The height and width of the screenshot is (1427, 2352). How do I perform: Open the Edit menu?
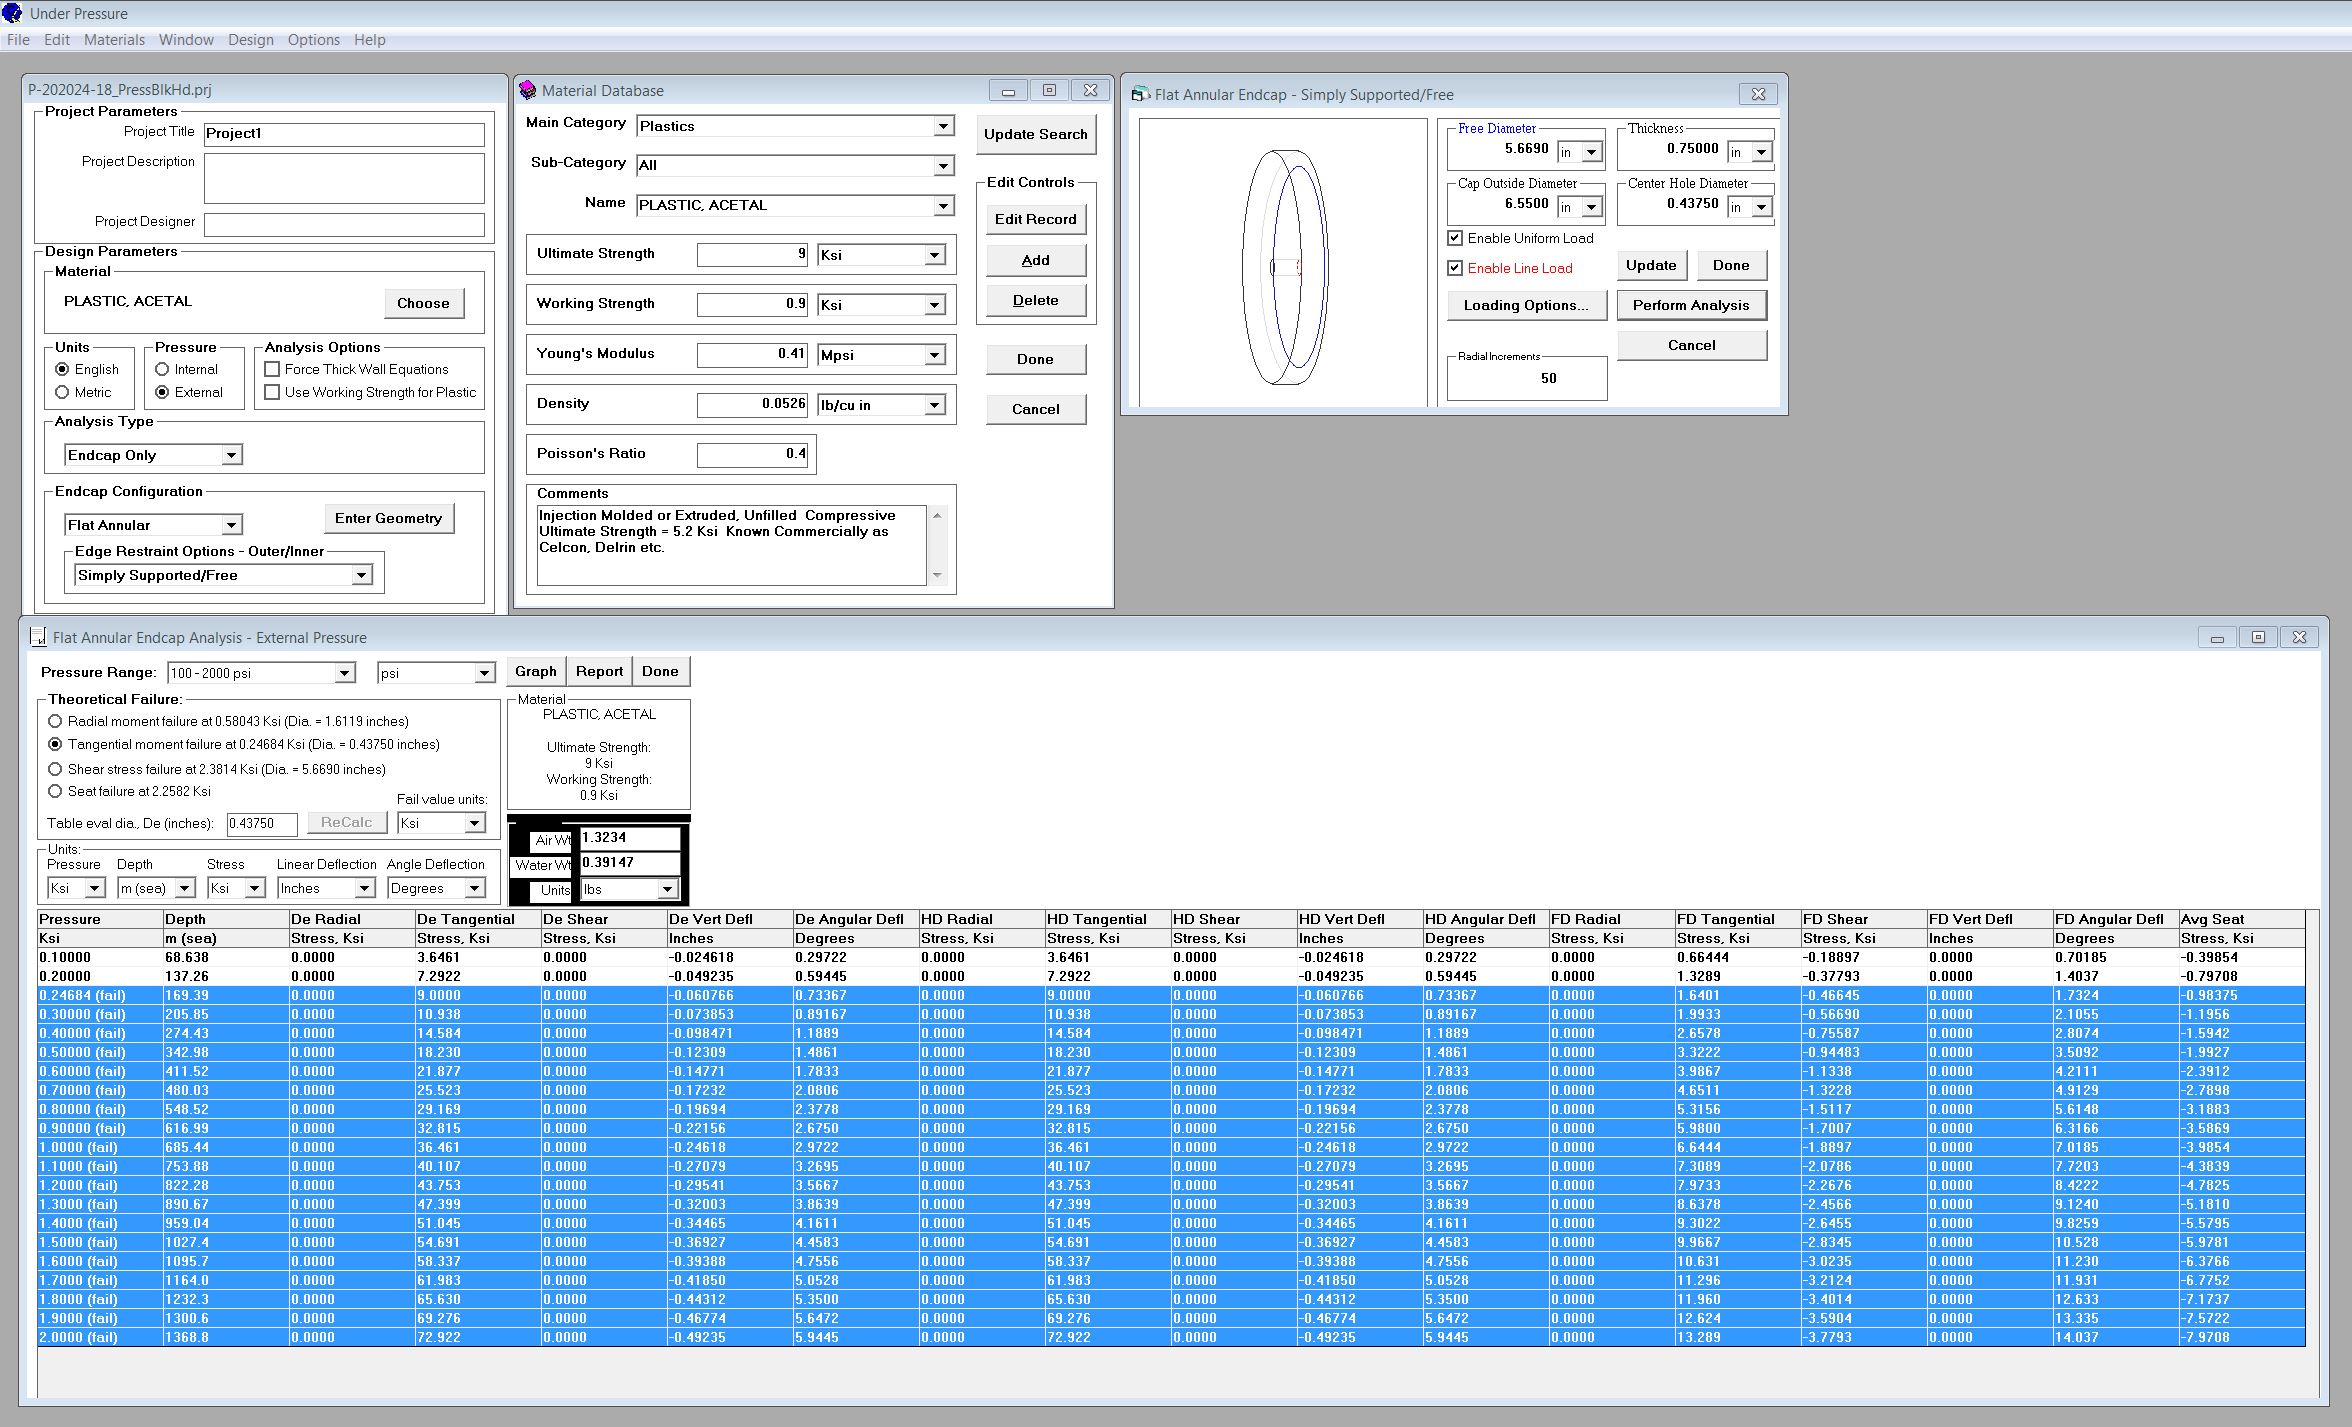click(x=57, y=40)
